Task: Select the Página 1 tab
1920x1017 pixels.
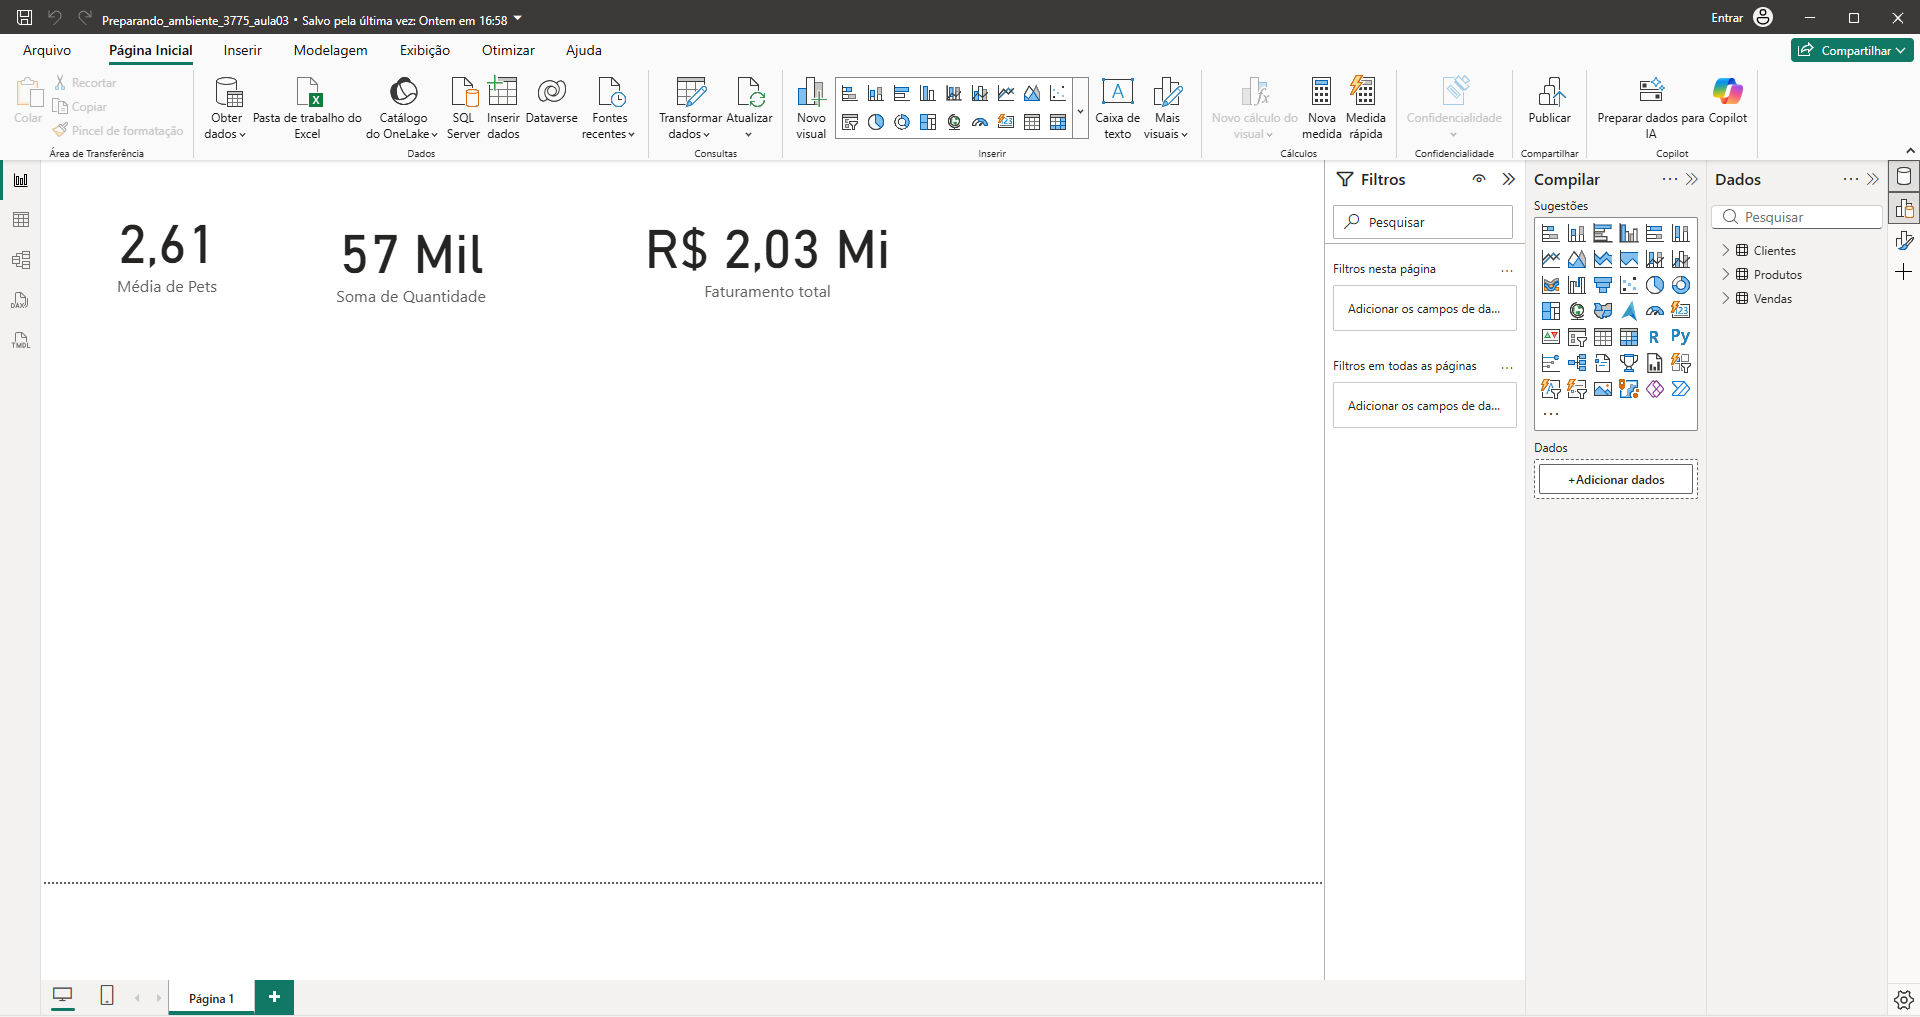Action: pyautogui.click(x=211, y=998)
